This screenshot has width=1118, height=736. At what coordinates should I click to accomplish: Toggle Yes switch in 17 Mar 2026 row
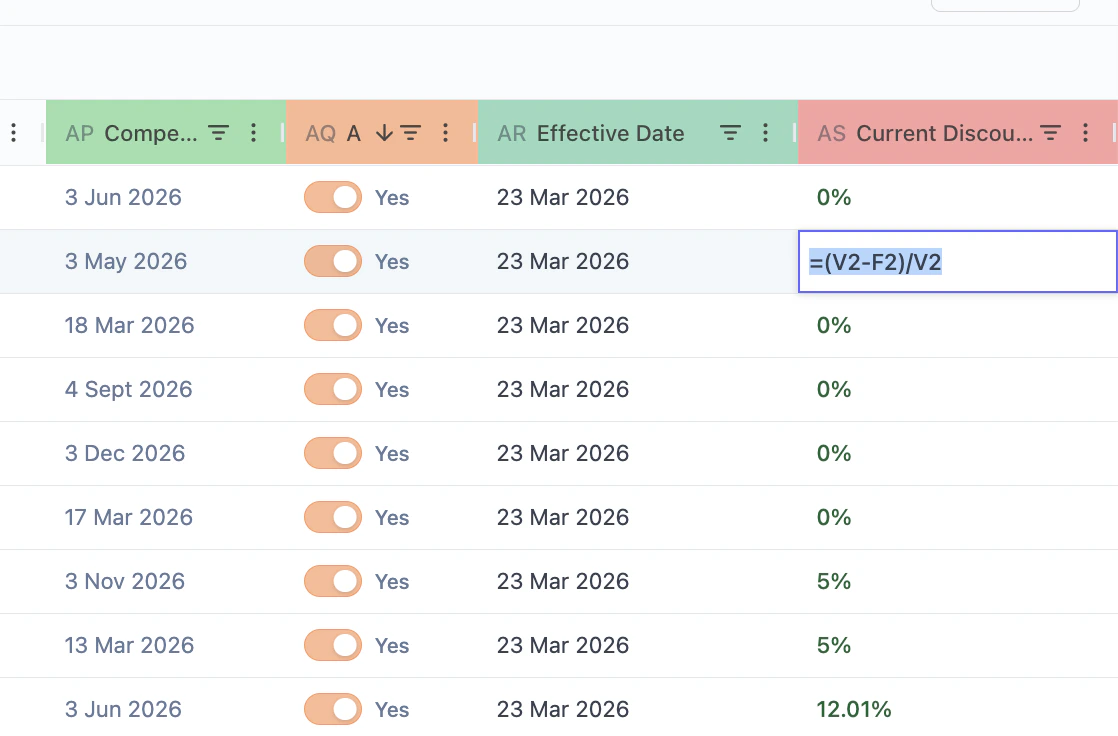coord(333,518)
